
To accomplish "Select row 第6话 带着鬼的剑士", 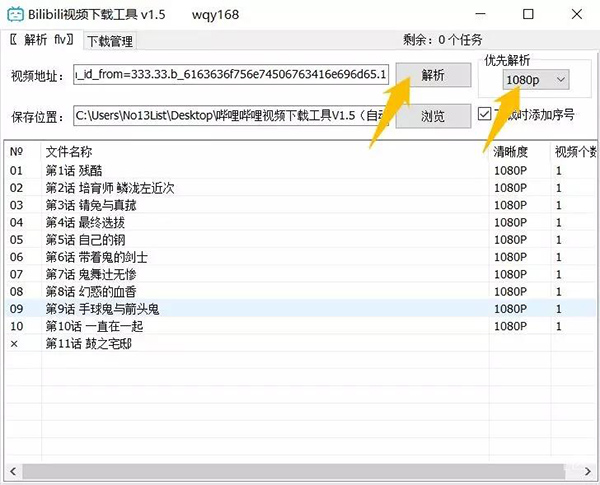I will click(x=301, y=257).
